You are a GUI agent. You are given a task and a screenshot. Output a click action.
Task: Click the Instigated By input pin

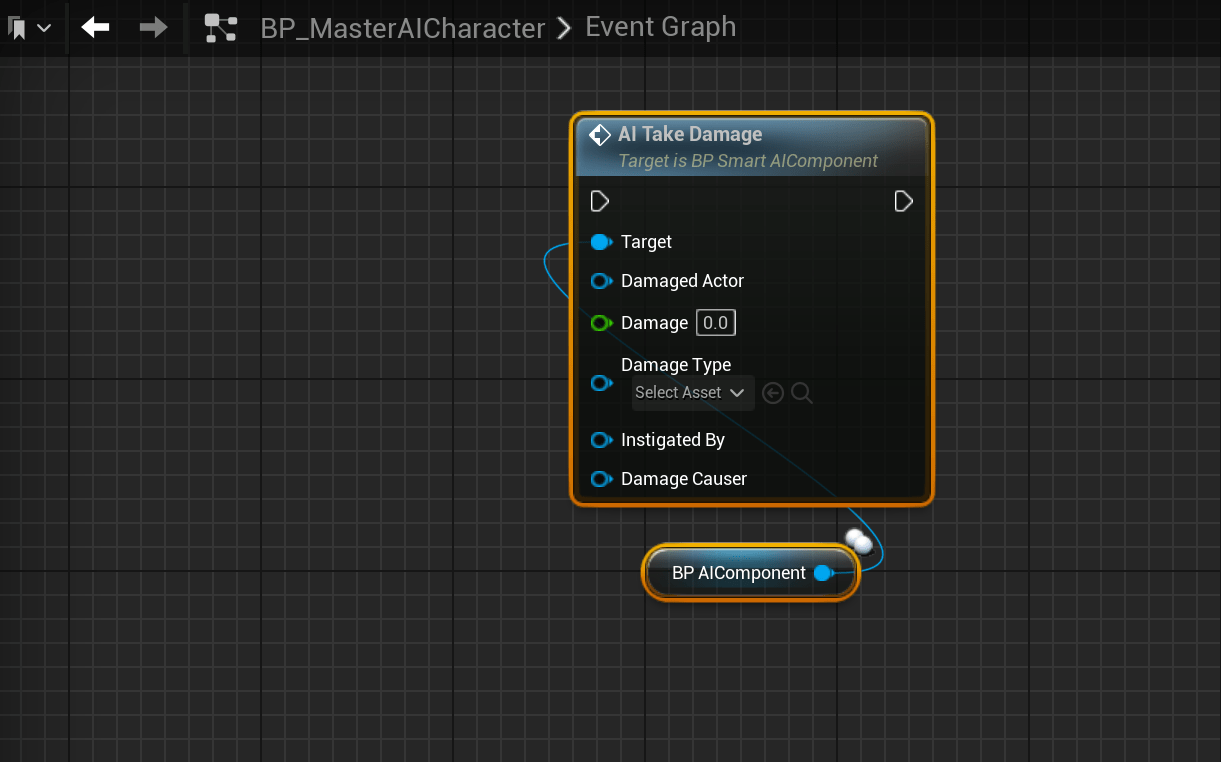tap(601, 440)
